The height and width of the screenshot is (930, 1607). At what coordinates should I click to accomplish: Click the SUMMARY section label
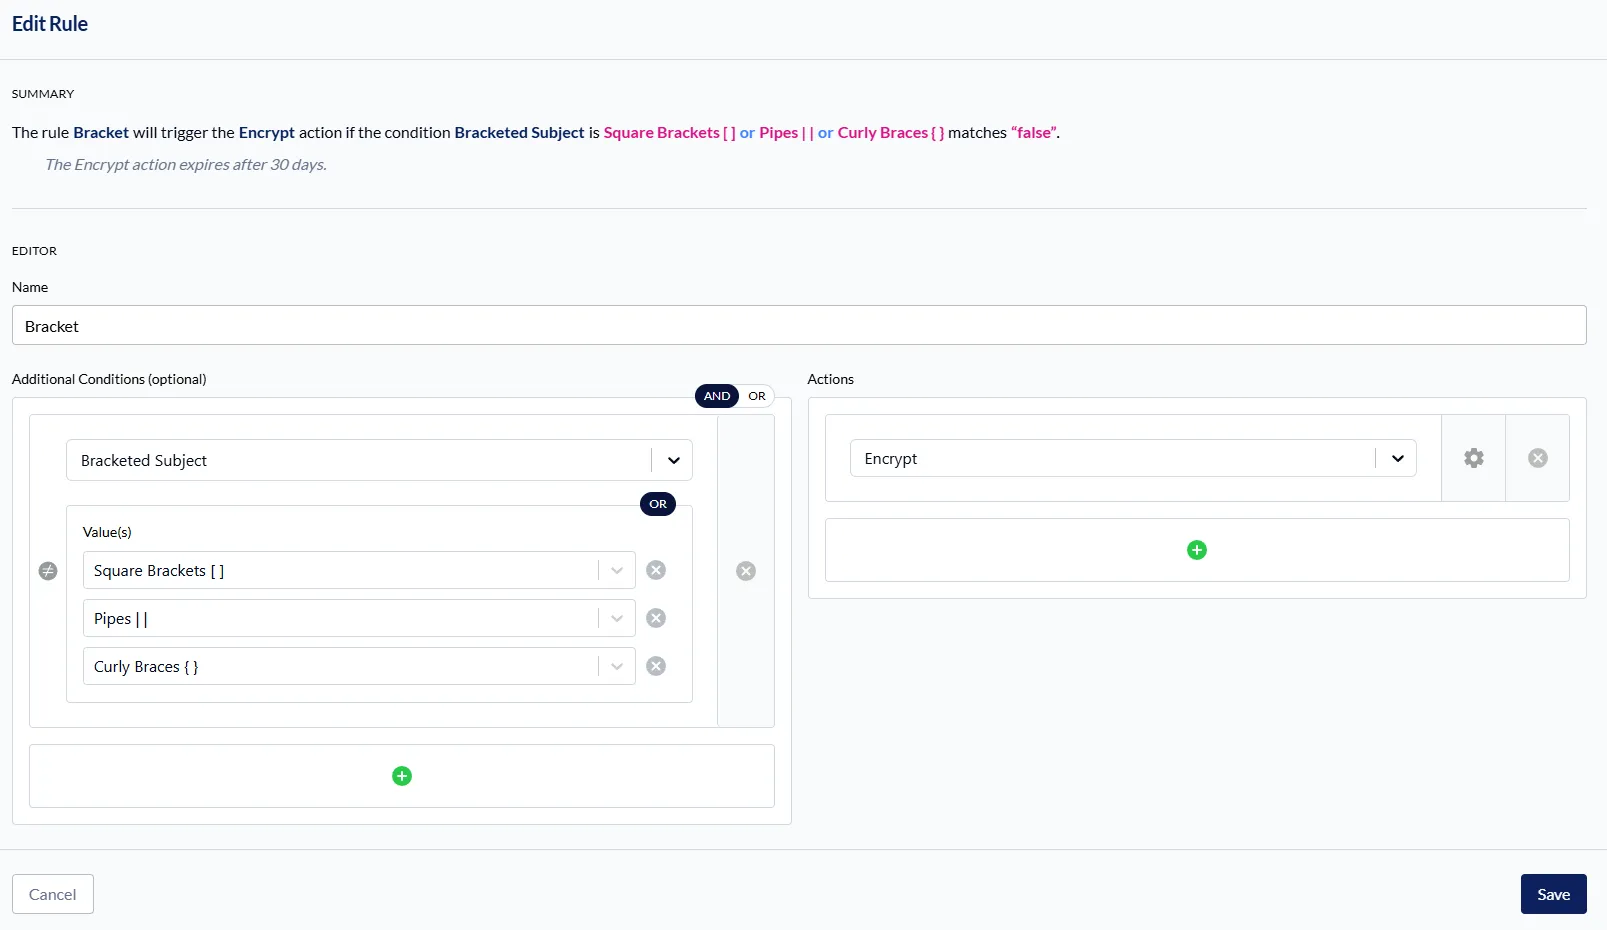point(43,94)
